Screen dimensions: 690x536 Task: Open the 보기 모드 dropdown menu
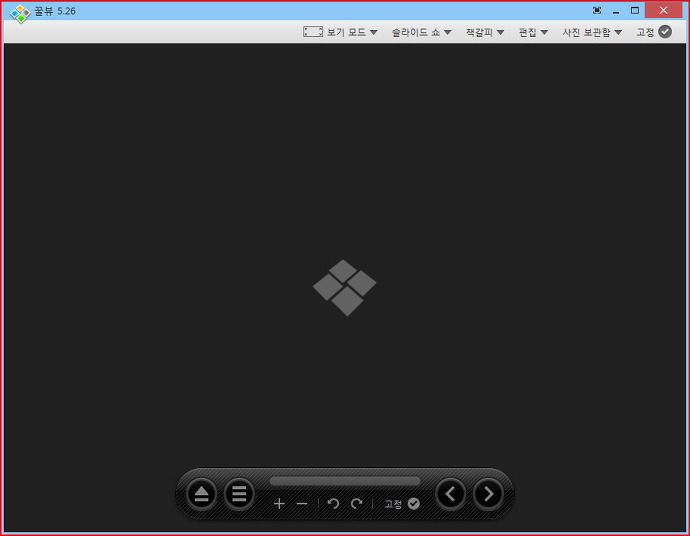(x=352, y=32)
